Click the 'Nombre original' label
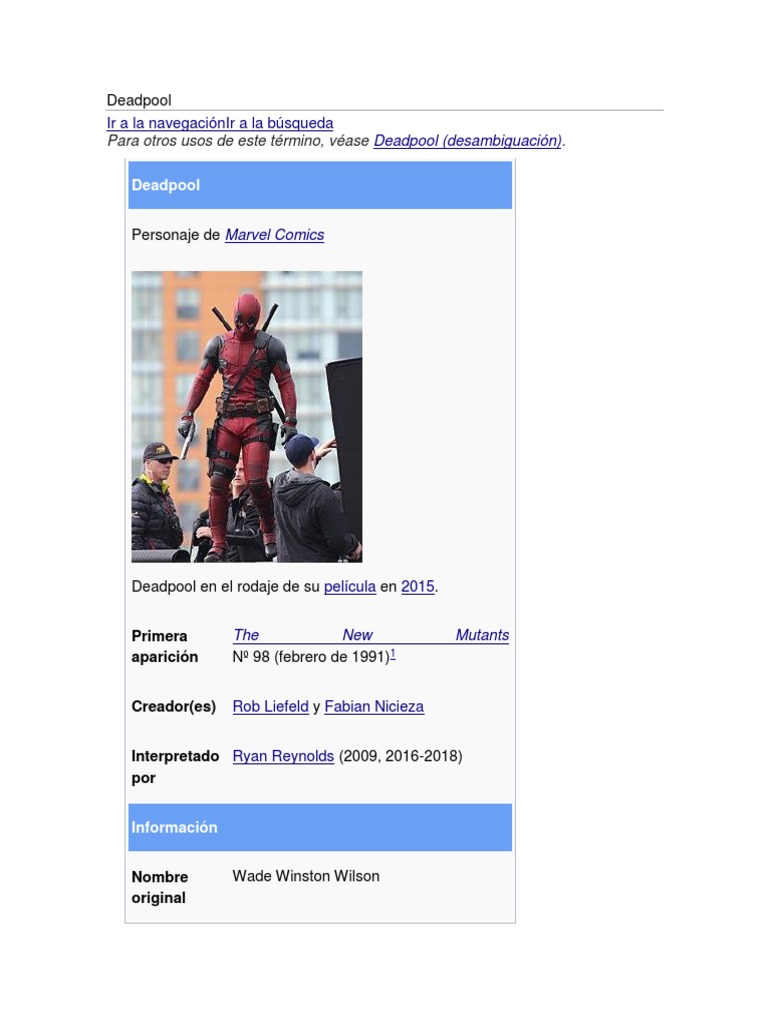 tap(159, 887)
